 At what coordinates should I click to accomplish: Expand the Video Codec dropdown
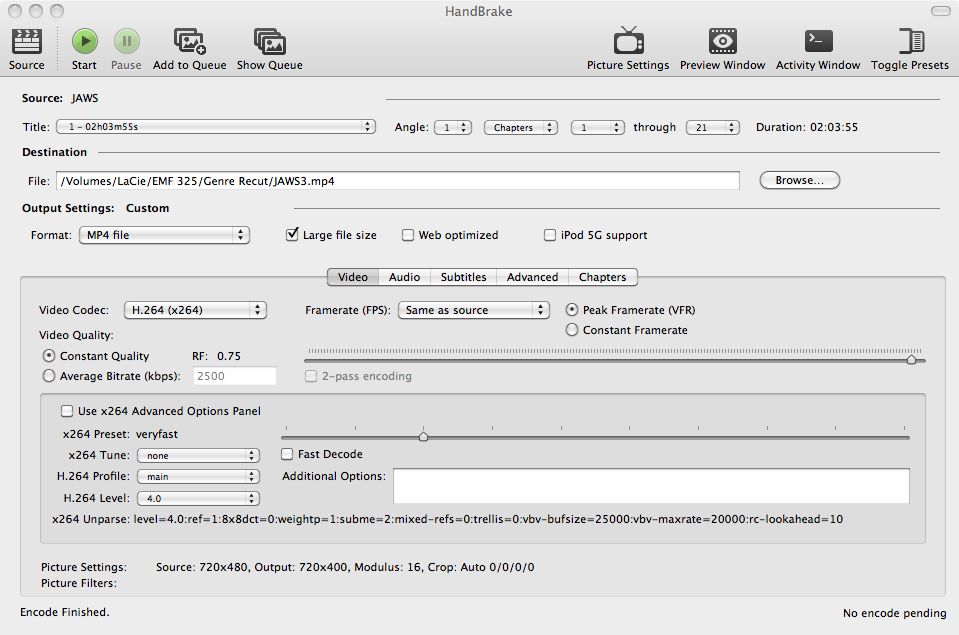(195, 310)
